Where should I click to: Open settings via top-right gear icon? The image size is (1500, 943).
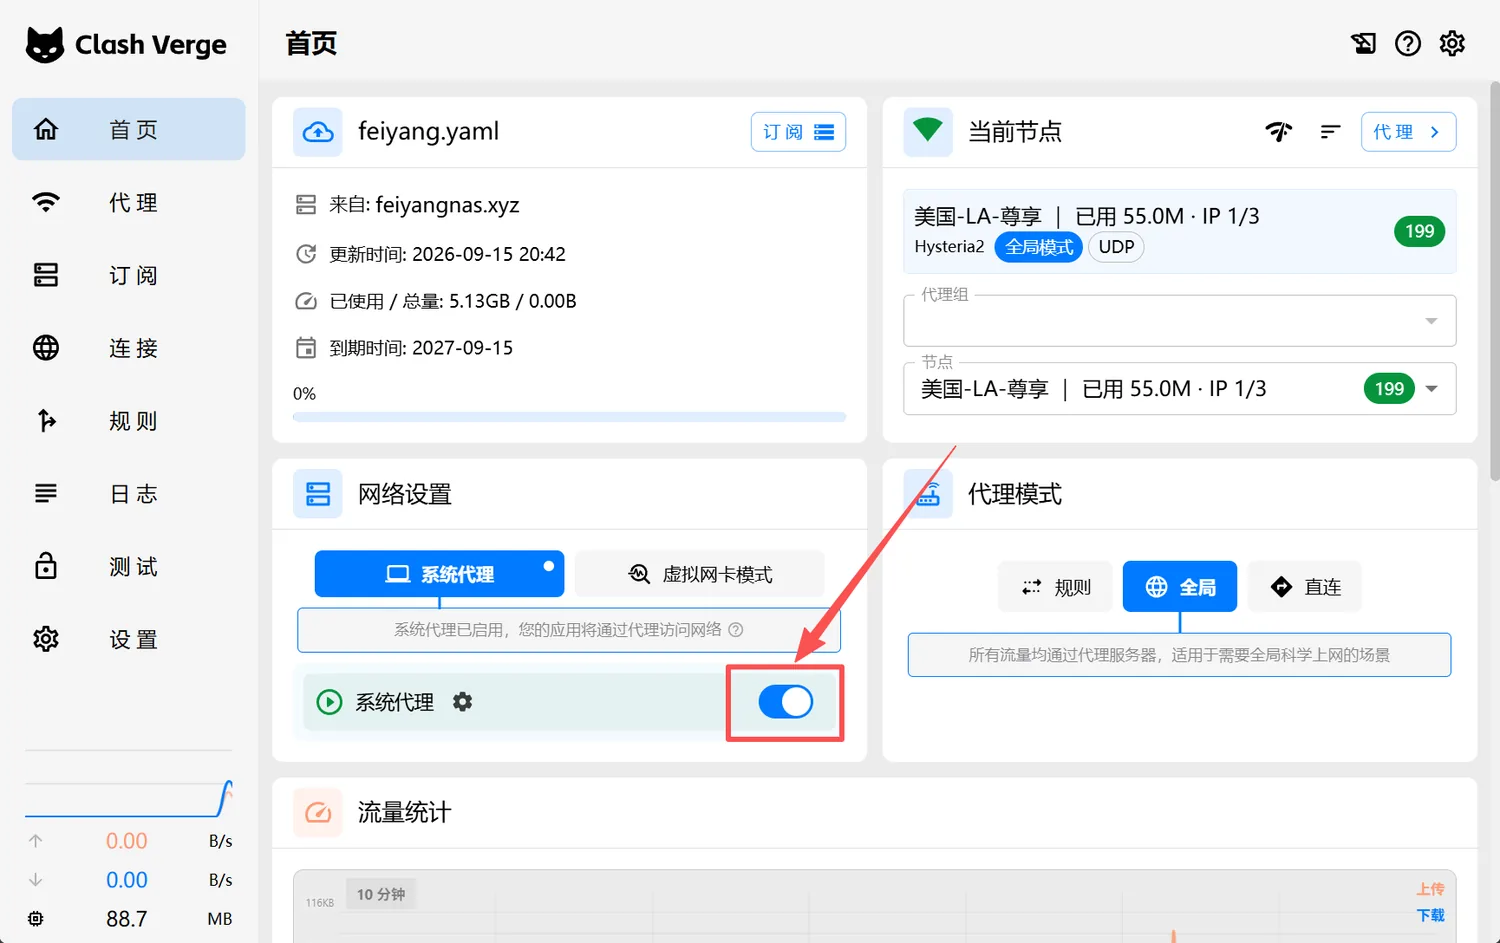[x=1452, y=44]
